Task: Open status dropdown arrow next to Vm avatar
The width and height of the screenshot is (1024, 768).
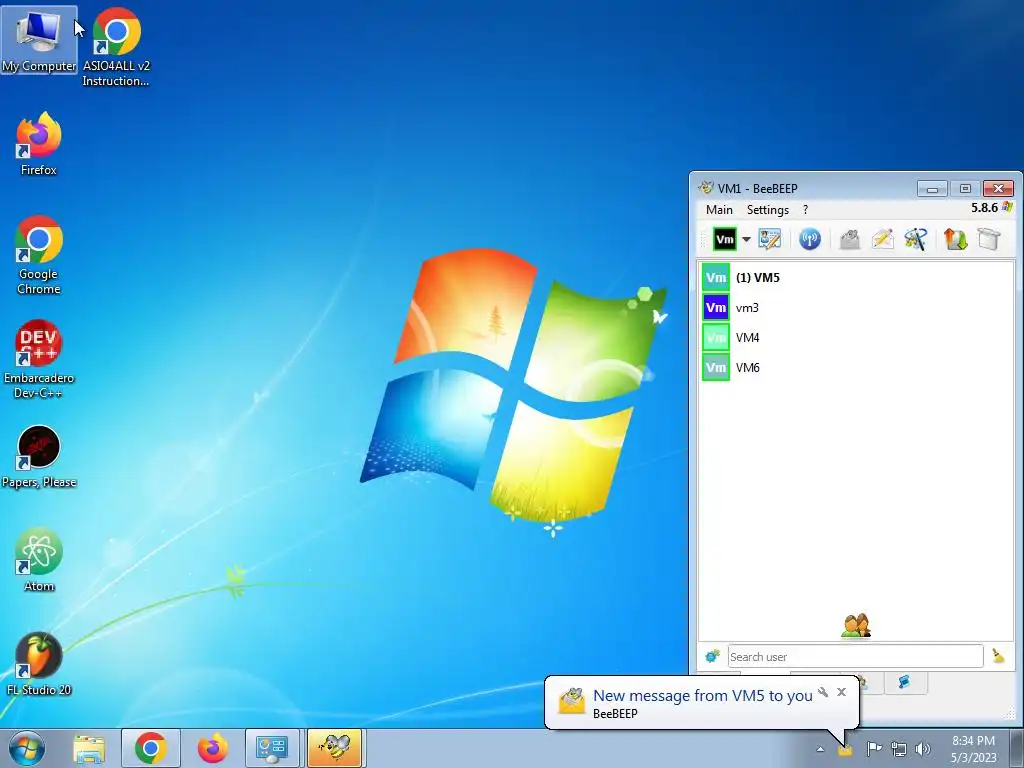Action: (746, 240)
